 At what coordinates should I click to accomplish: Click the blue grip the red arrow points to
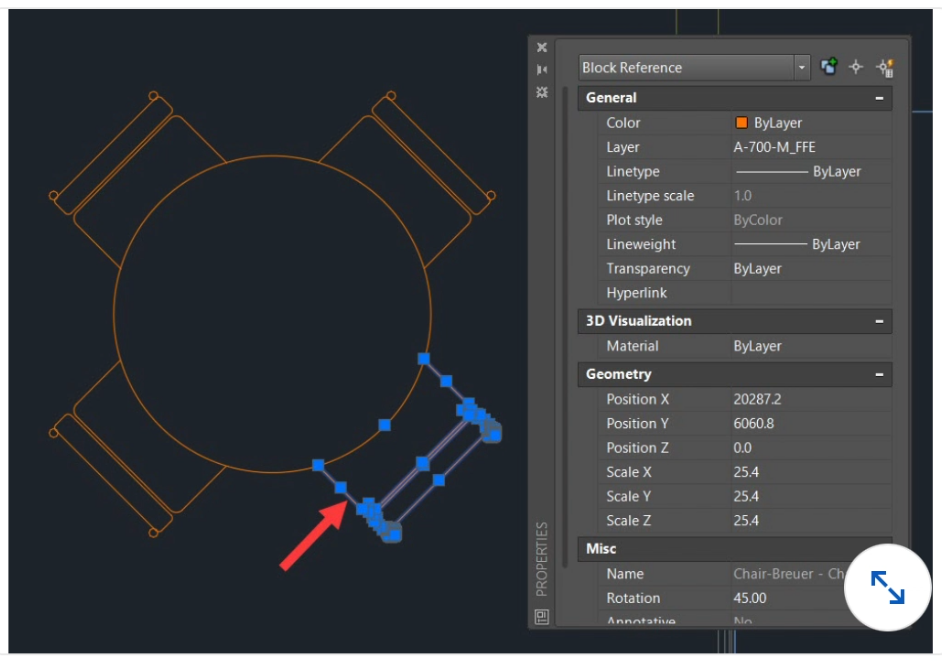click(340, 487)
